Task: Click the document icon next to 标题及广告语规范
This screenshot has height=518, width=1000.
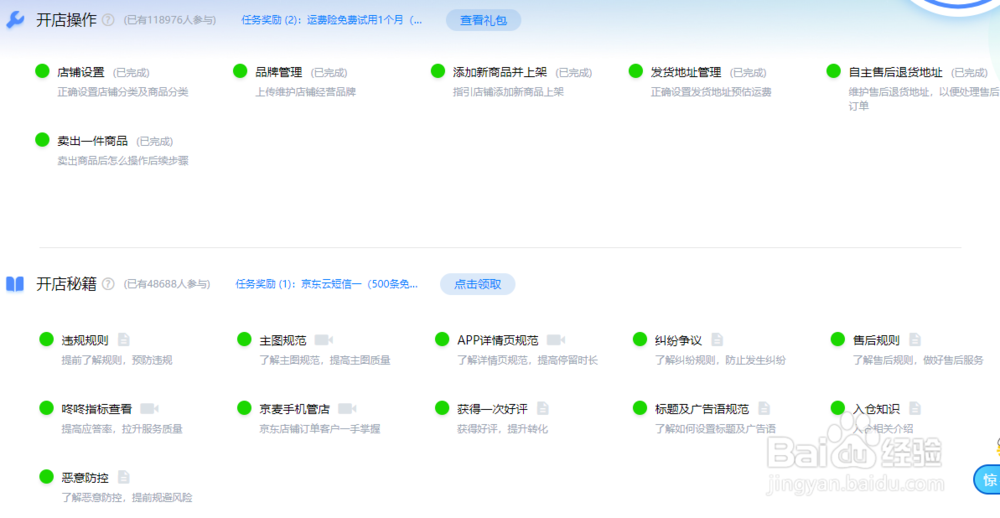Action: coord(764,408)
